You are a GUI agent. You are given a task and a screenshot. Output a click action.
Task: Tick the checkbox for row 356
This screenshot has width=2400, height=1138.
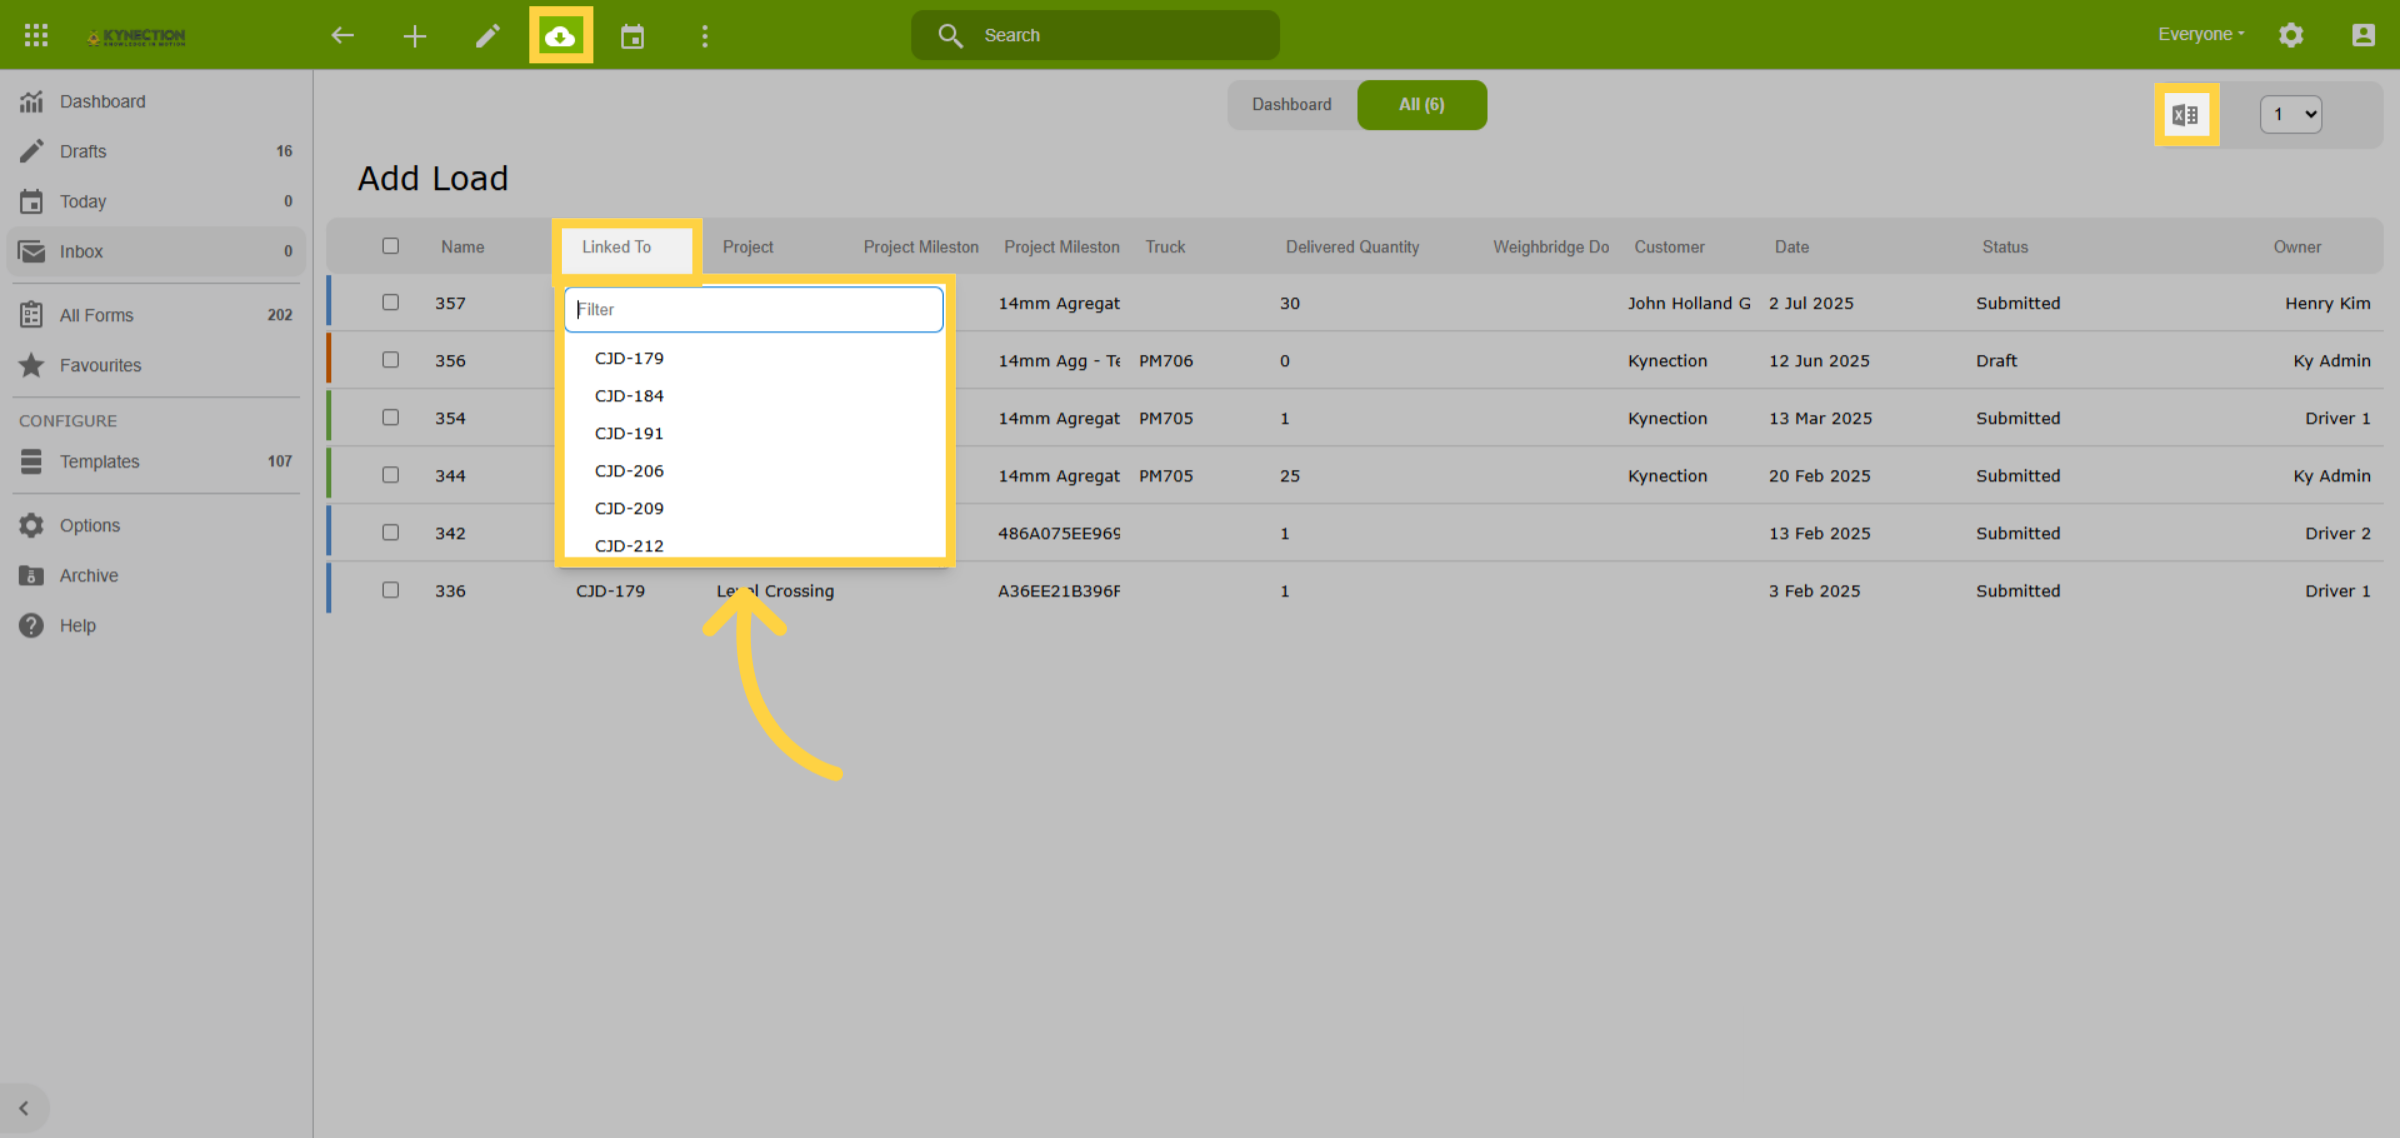point(390,360)
